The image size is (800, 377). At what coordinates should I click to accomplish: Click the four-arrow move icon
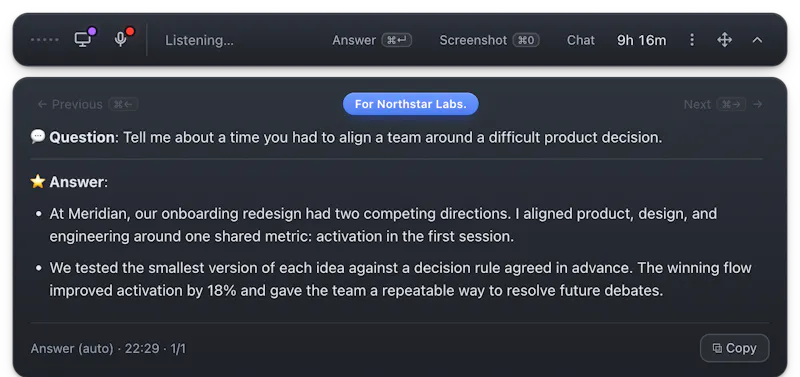724,40
